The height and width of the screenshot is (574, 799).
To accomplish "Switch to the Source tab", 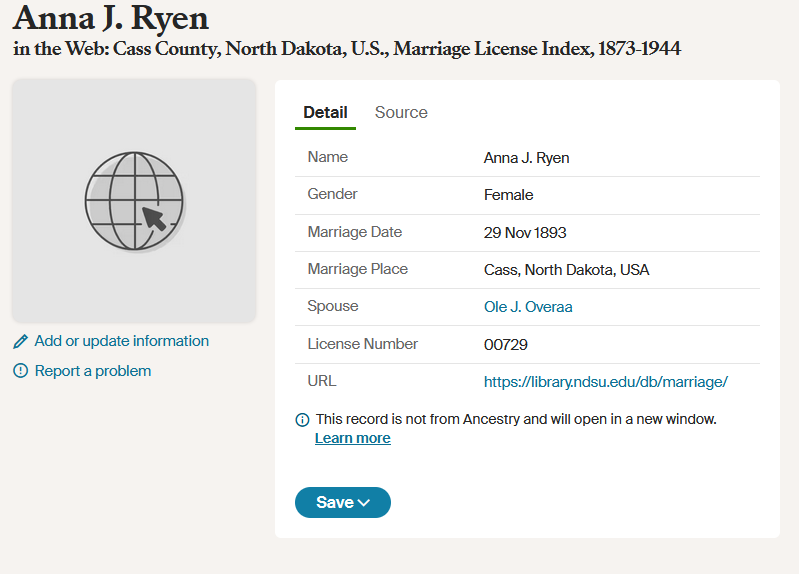I will (x=401, y=112).
